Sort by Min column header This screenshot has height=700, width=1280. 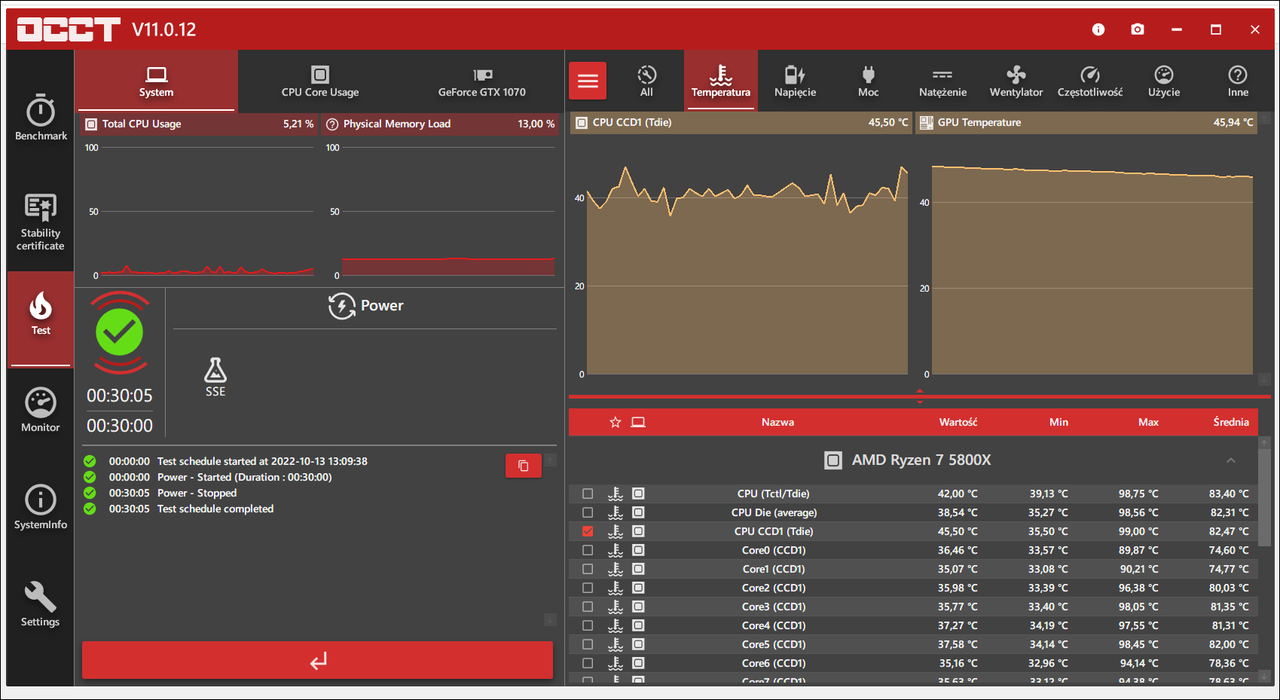coord(1059,422)
